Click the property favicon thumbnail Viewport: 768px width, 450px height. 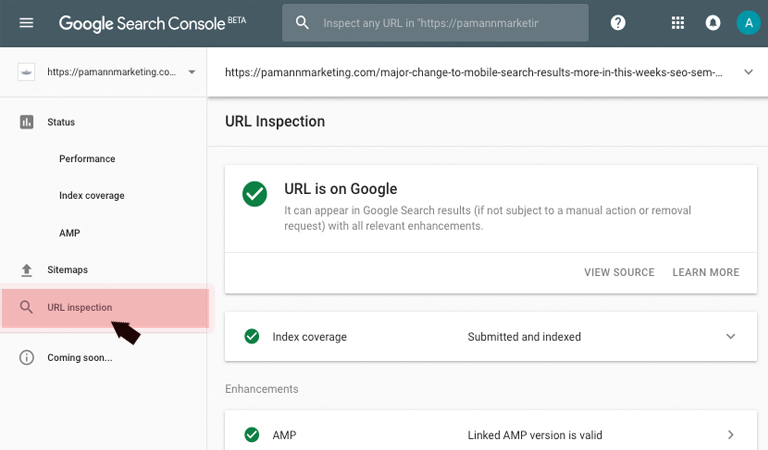(26, 72)
